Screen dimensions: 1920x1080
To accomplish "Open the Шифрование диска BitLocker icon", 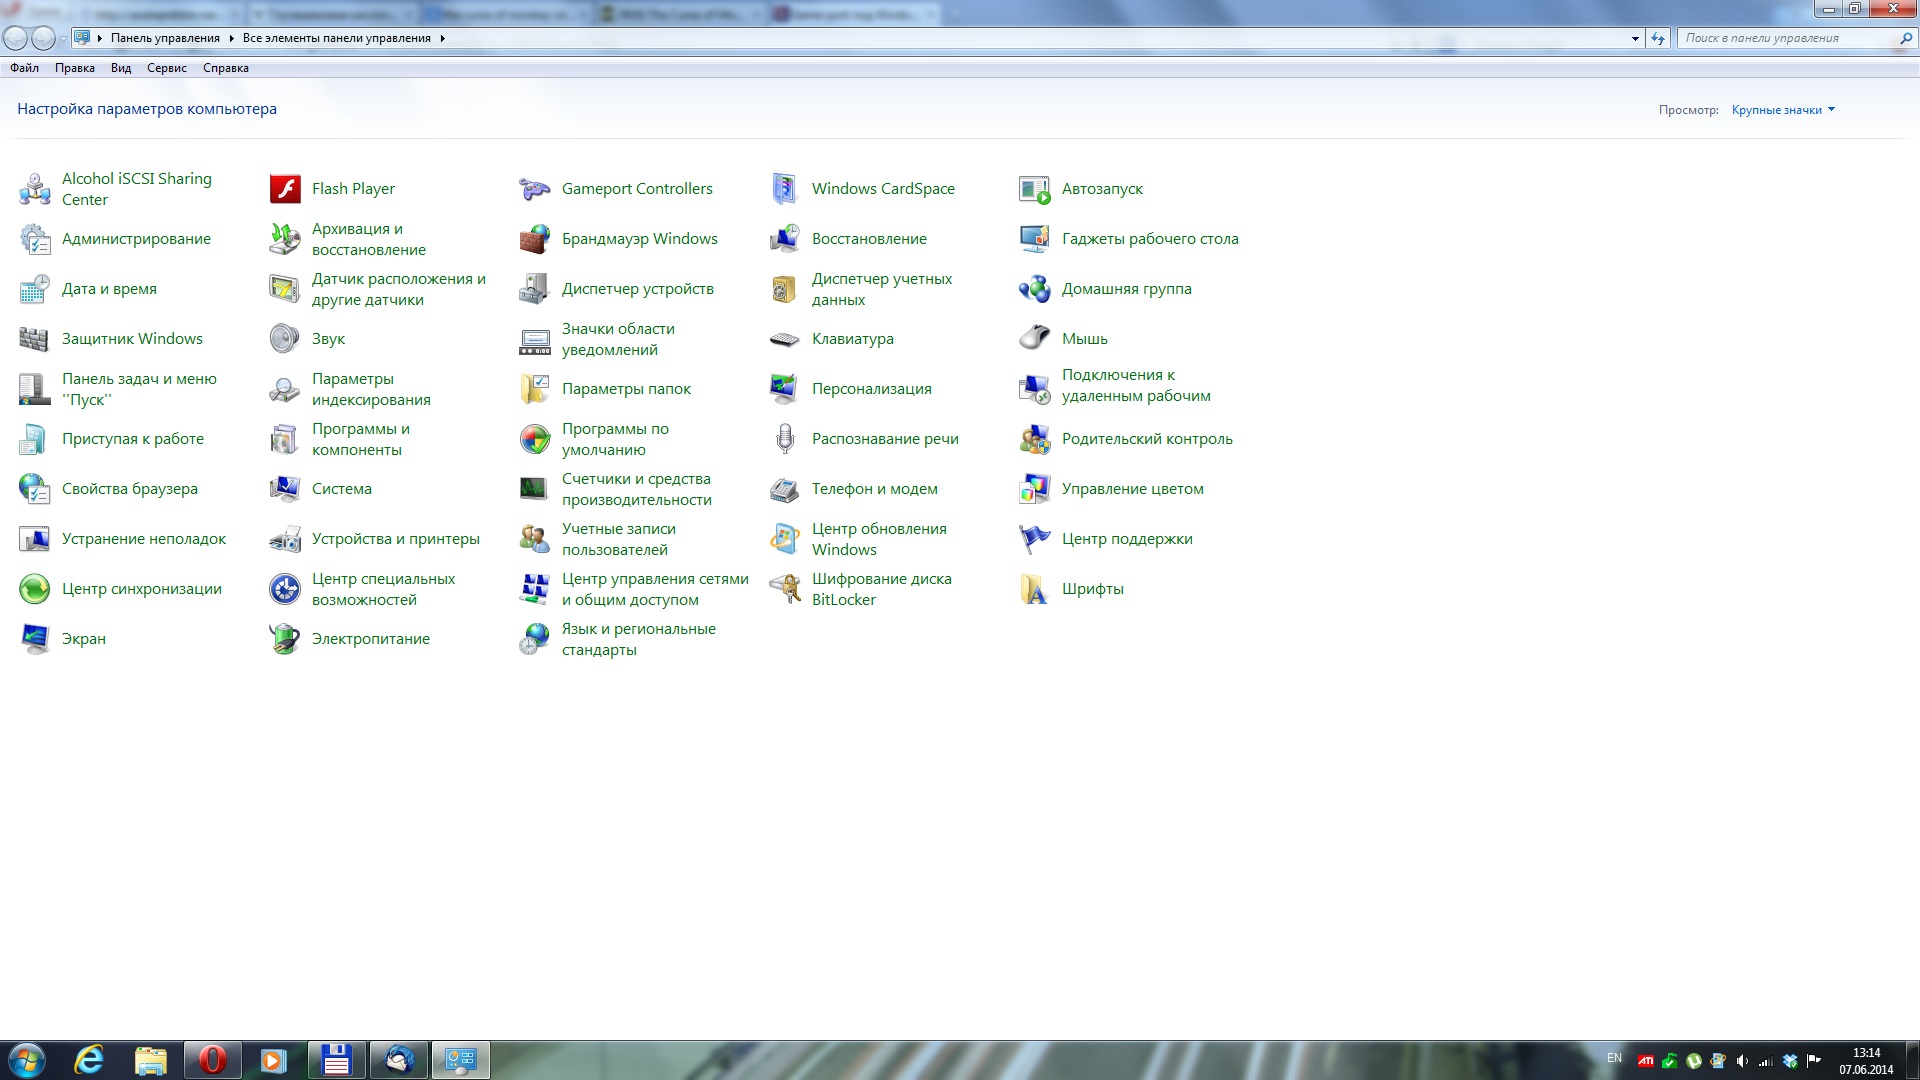I will pyautogui.click(x=785, y=589).
